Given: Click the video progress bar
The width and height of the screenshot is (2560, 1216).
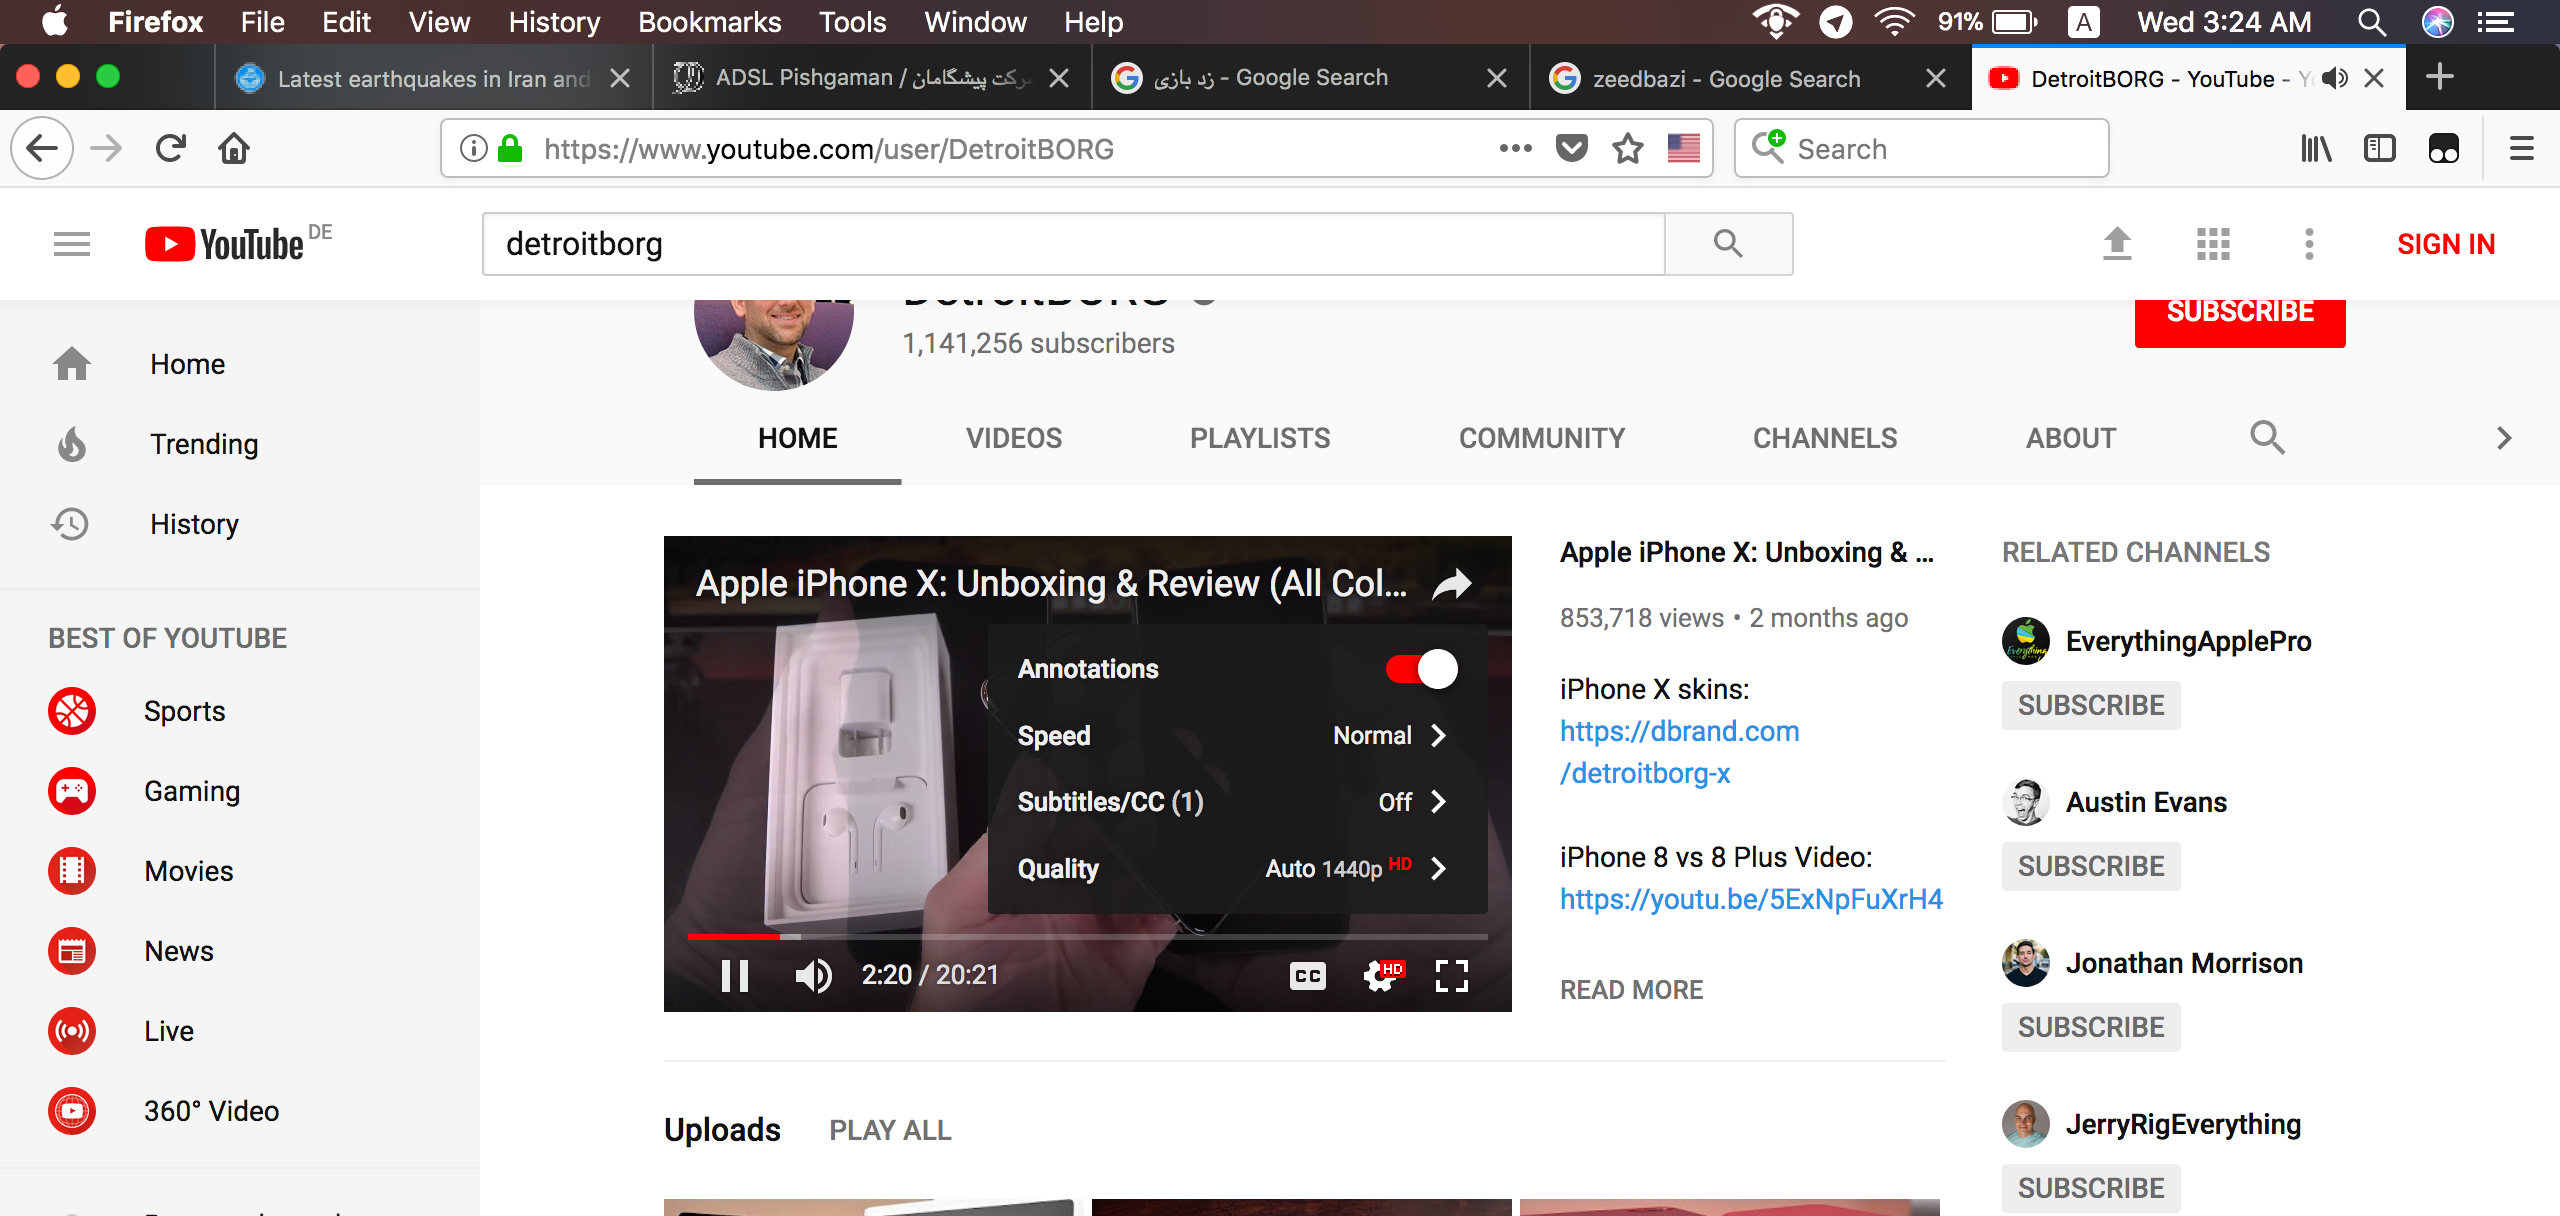Looking at the screenshot, I should pos(1088,937).
